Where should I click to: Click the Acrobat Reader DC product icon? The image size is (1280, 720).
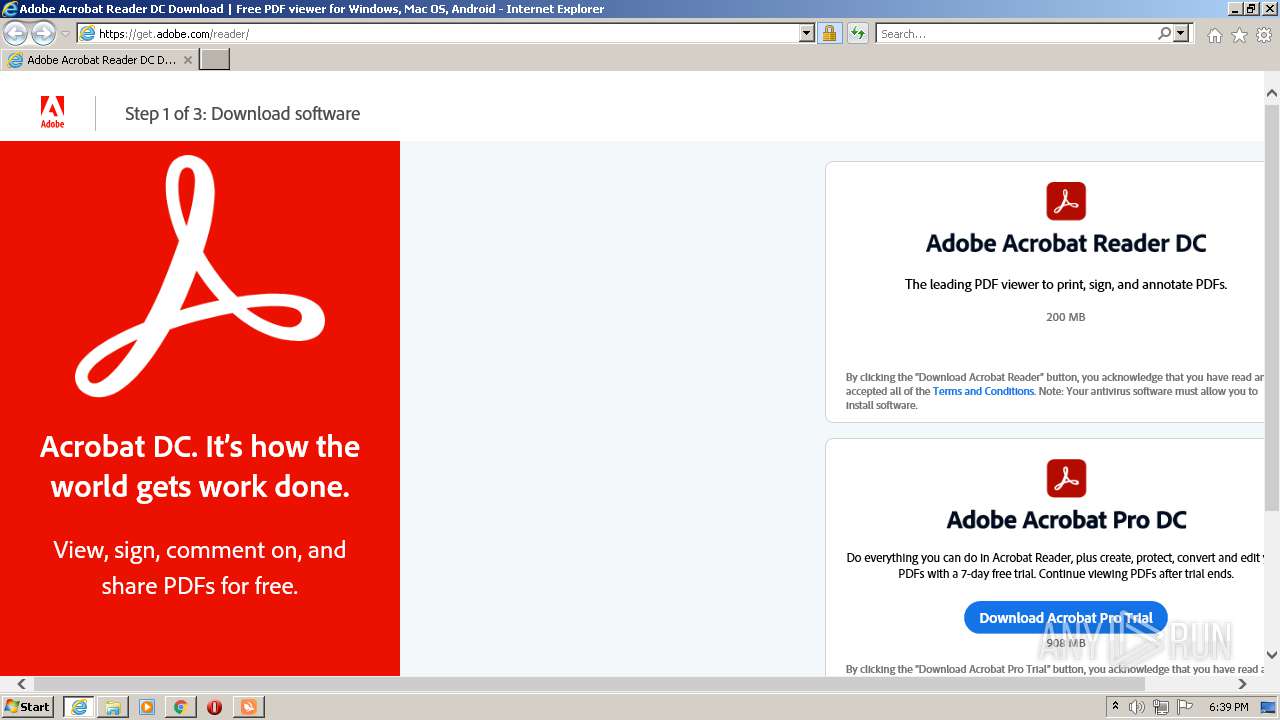click(1066, 201)
